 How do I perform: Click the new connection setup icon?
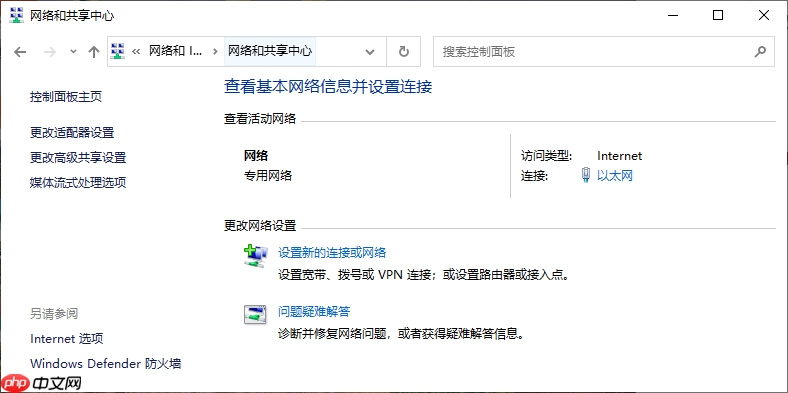(x=256, y=256)
